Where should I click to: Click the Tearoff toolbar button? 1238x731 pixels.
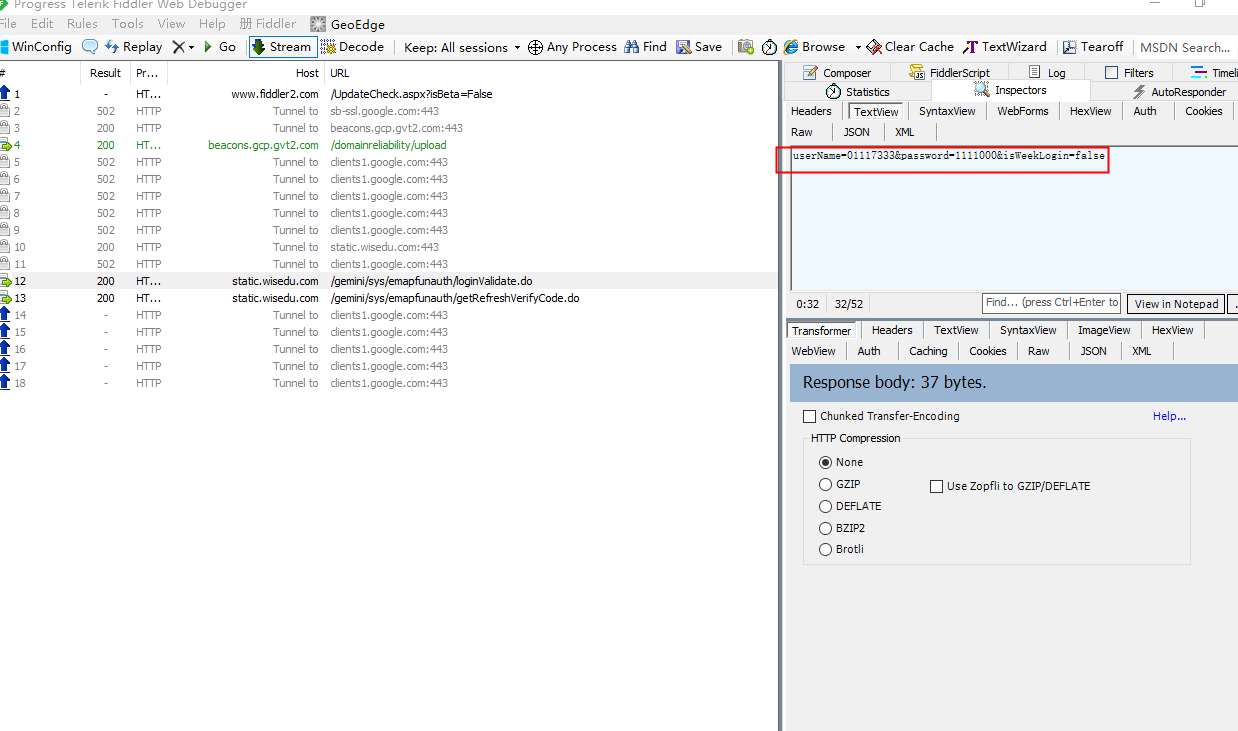pos(1093,47)
